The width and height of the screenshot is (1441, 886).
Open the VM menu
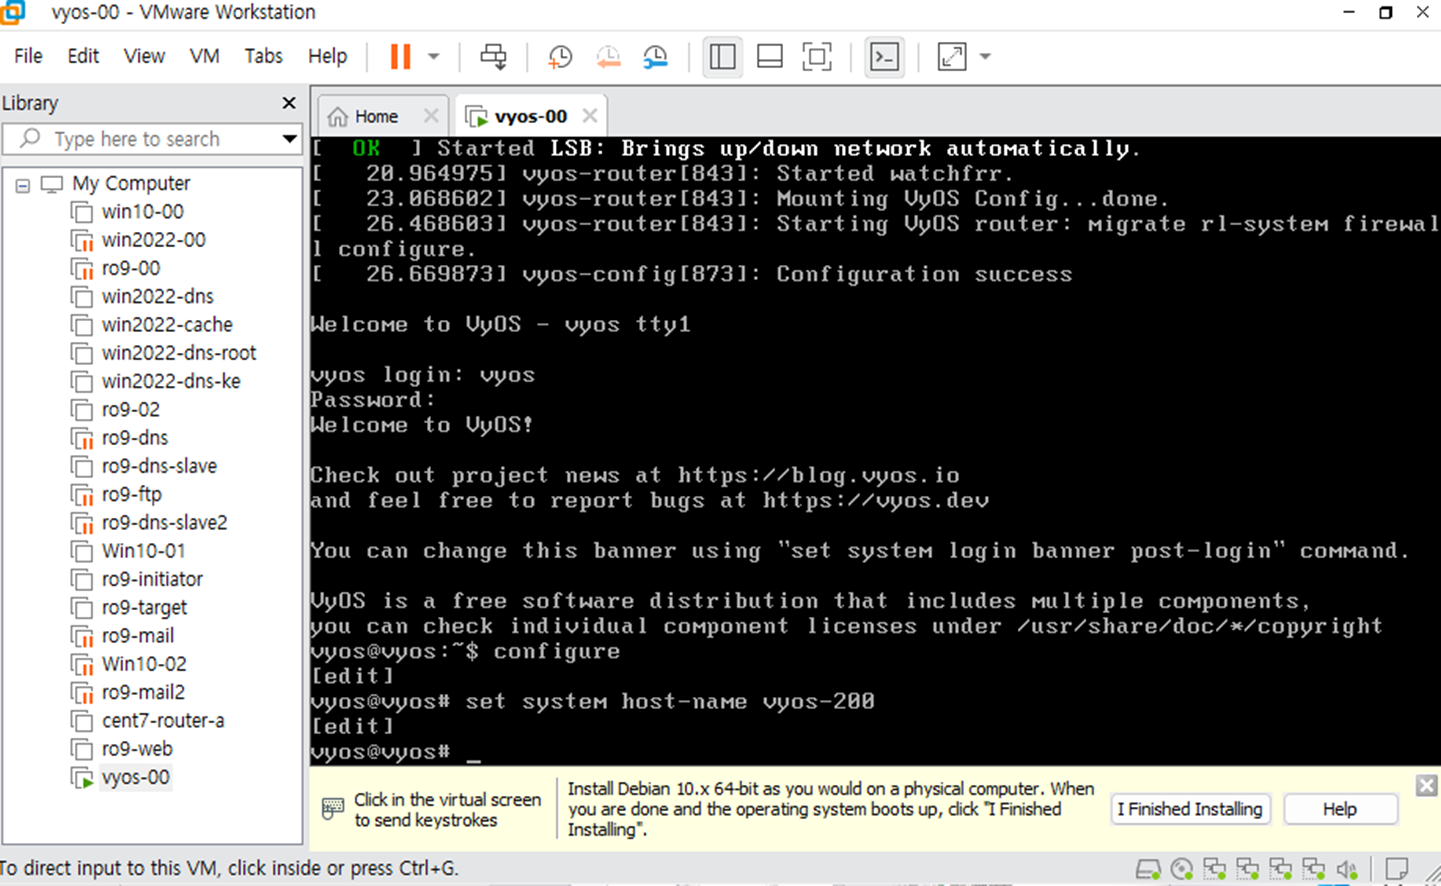pos(205,56)
